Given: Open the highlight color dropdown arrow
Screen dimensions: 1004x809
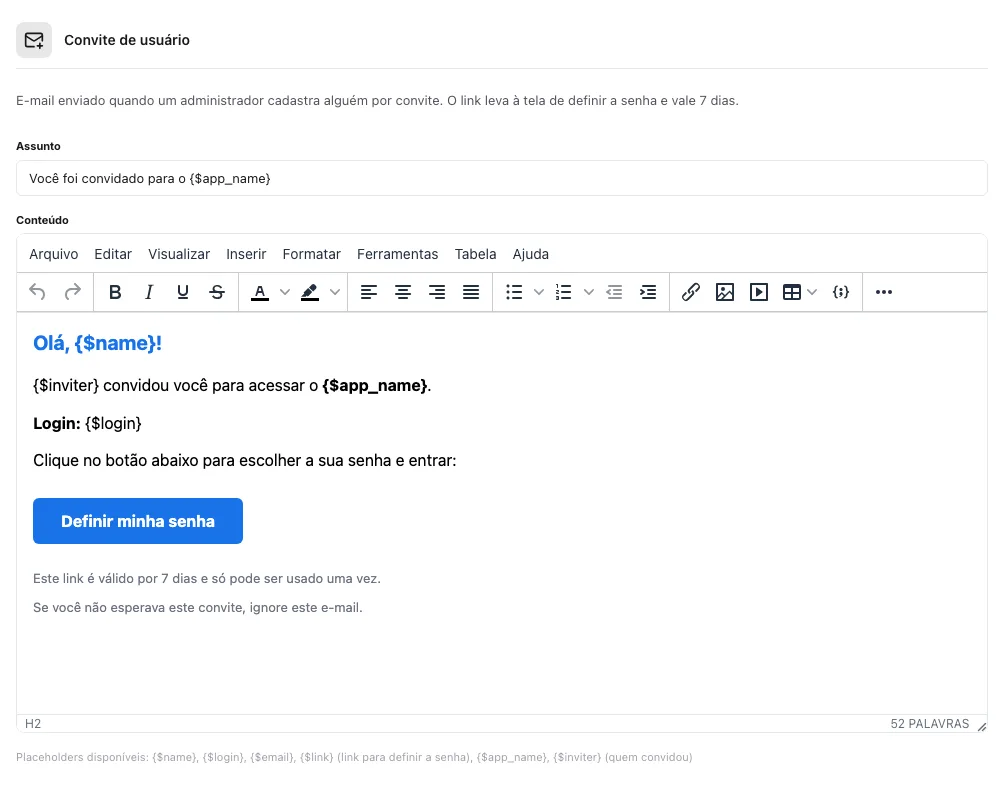Looking at the screenshot, I should [x=335, y=292].
